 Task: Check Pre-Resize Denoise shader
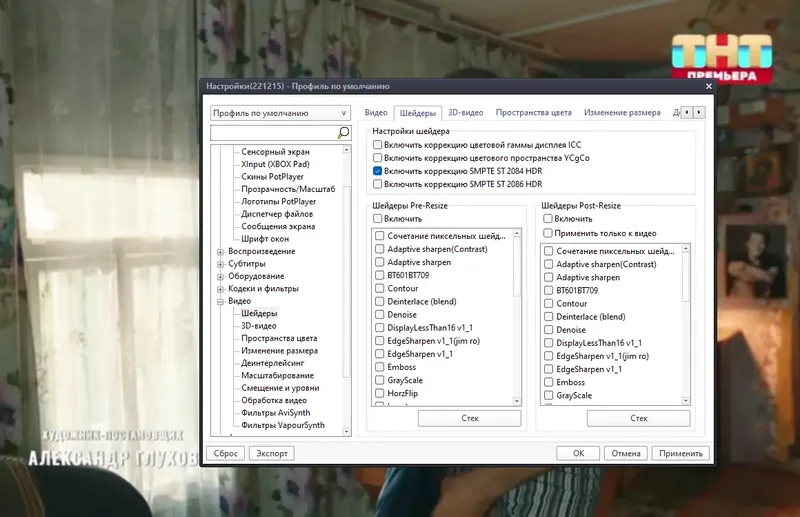(x=380, y=314)
